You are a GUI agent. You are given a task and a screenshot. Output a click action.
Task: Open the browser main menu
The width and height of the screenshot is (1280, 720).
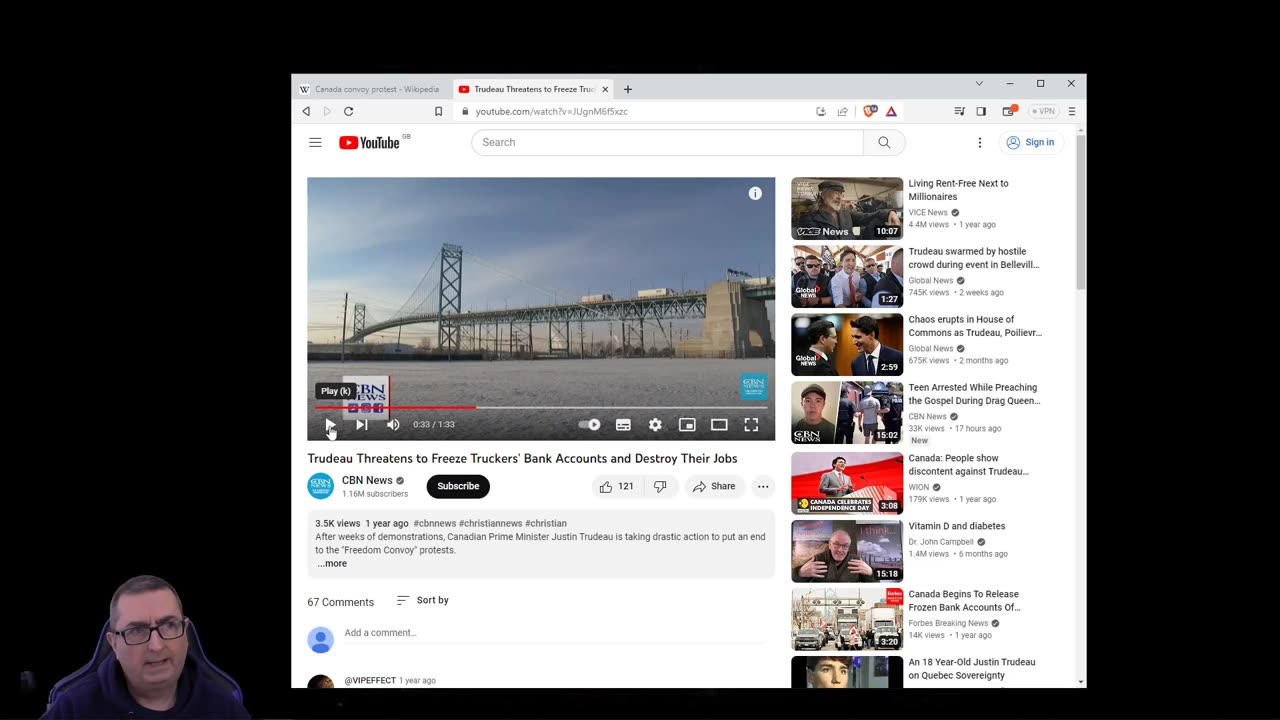[1072, 111]
